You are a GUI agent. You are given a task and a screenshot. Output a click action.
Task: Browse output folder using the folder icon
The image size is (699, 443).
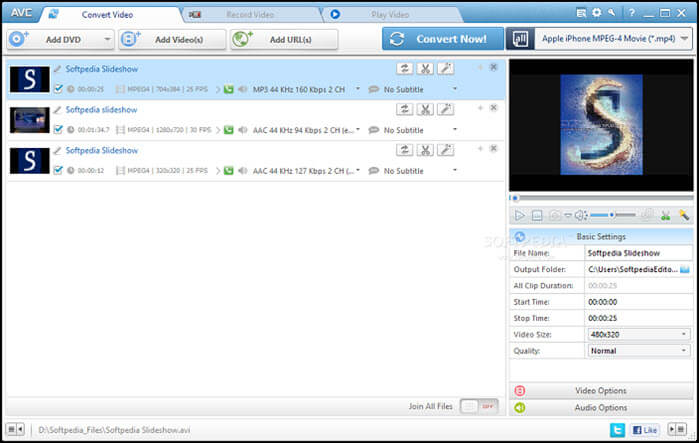[684, 270]
